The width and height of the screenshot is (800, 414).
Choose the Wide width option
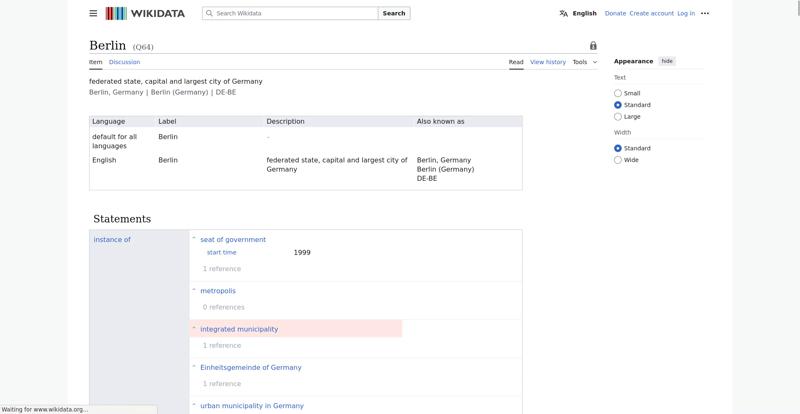coord(618,160)
